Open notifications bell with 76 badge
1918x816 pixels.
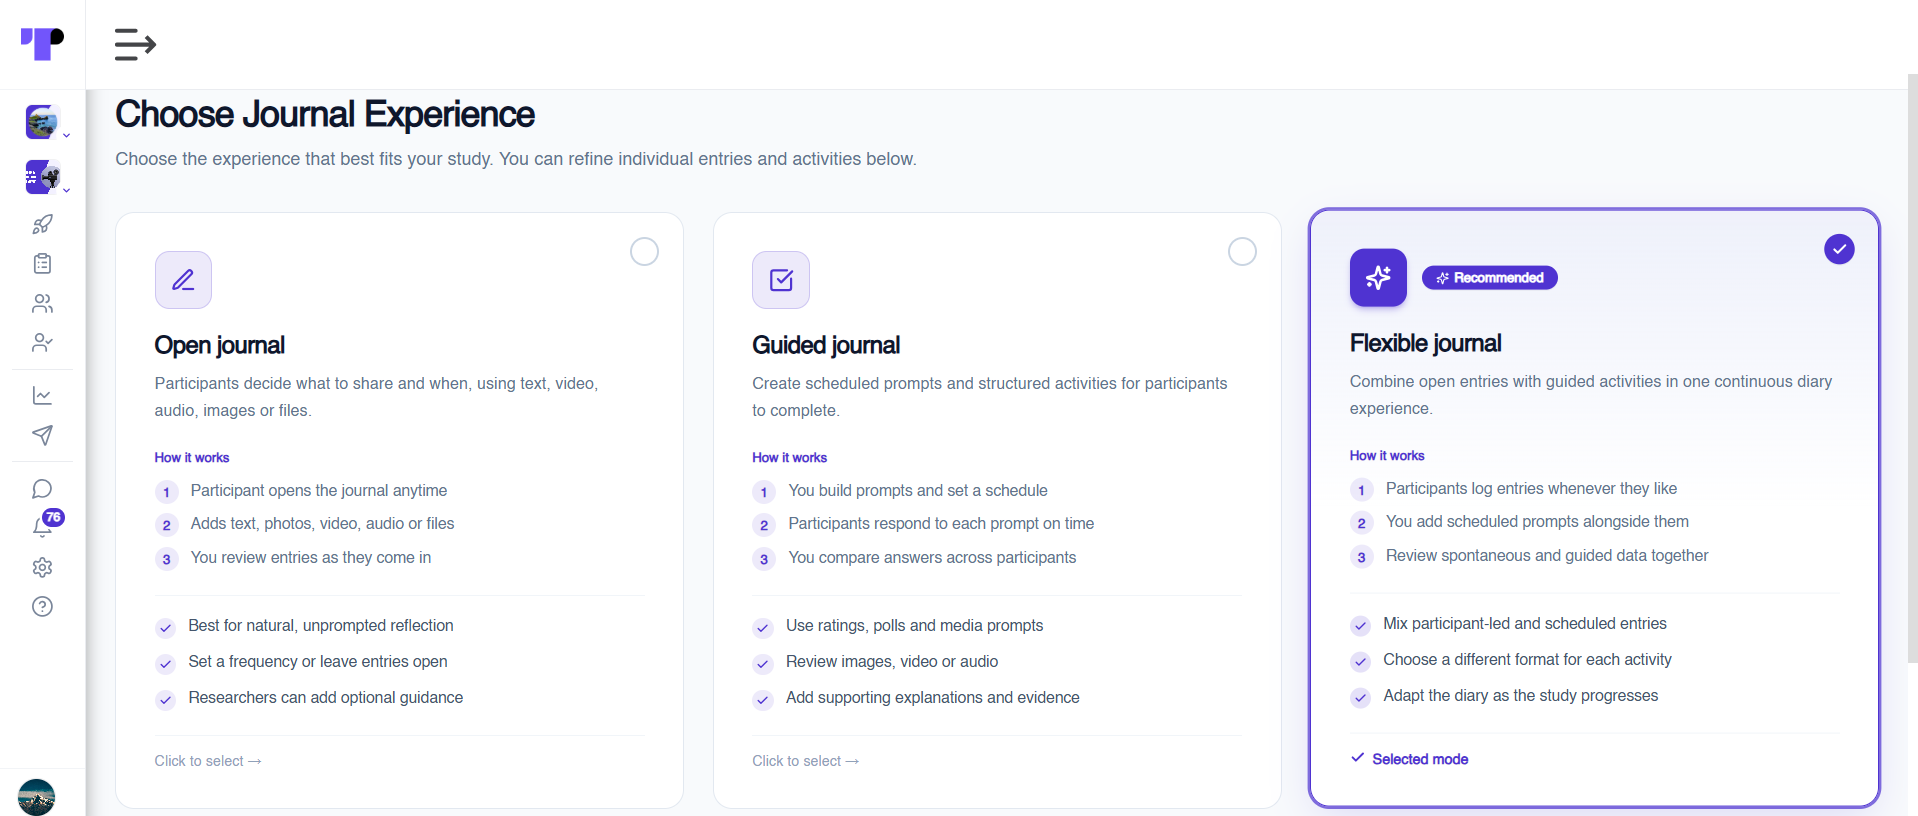tap(44, 525)
